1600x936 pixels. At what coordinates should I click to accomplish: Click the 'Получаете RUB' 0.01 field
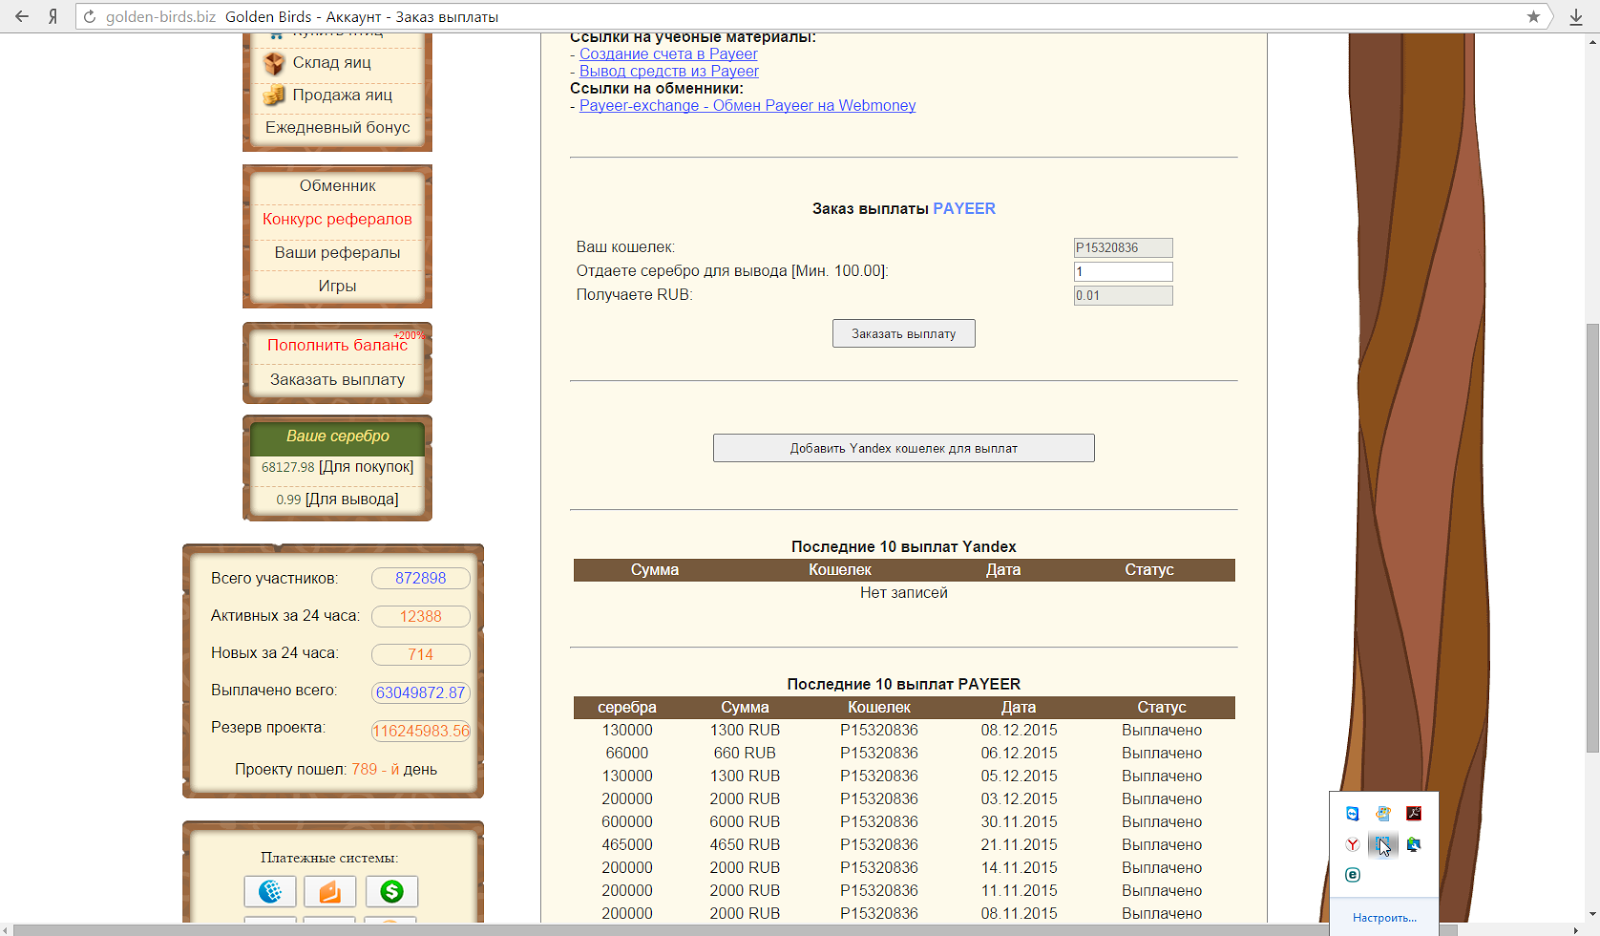(1123, 296)
